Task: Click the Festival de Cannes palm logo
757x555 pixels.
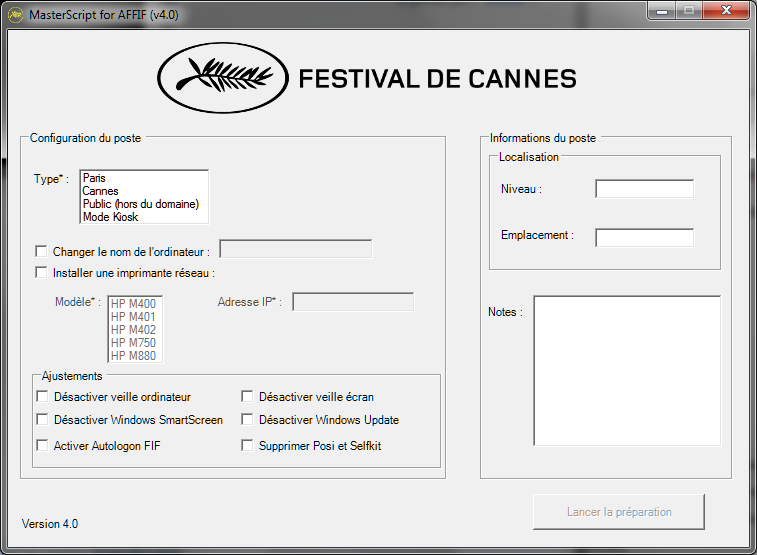Action: [223, 78]
